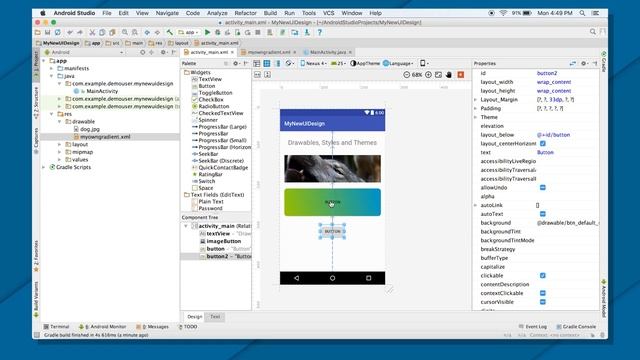
Task: Select the dog image in design preview
Action: tap(332, 169)
